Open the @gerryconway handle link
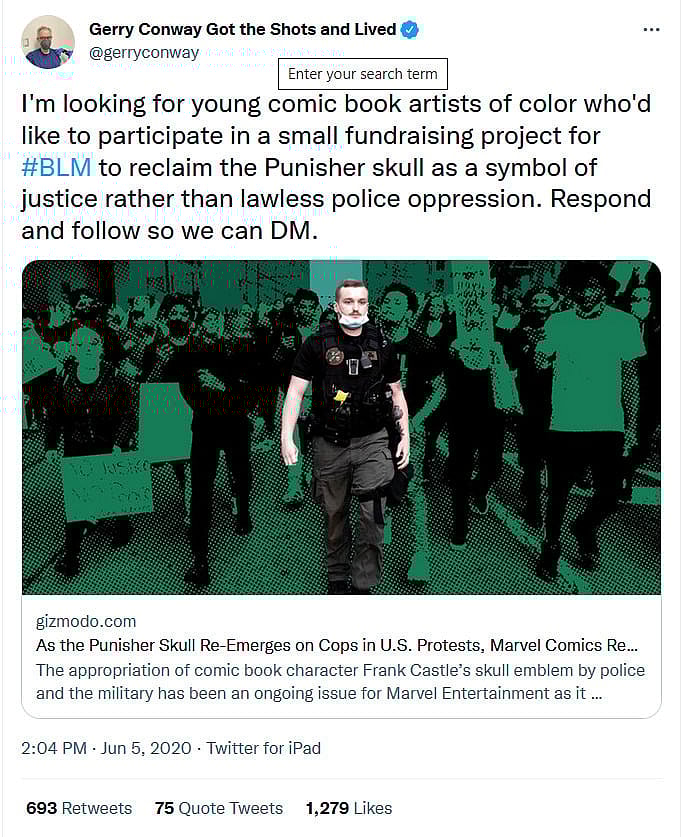The image size is (682, 837). (144, 53)
